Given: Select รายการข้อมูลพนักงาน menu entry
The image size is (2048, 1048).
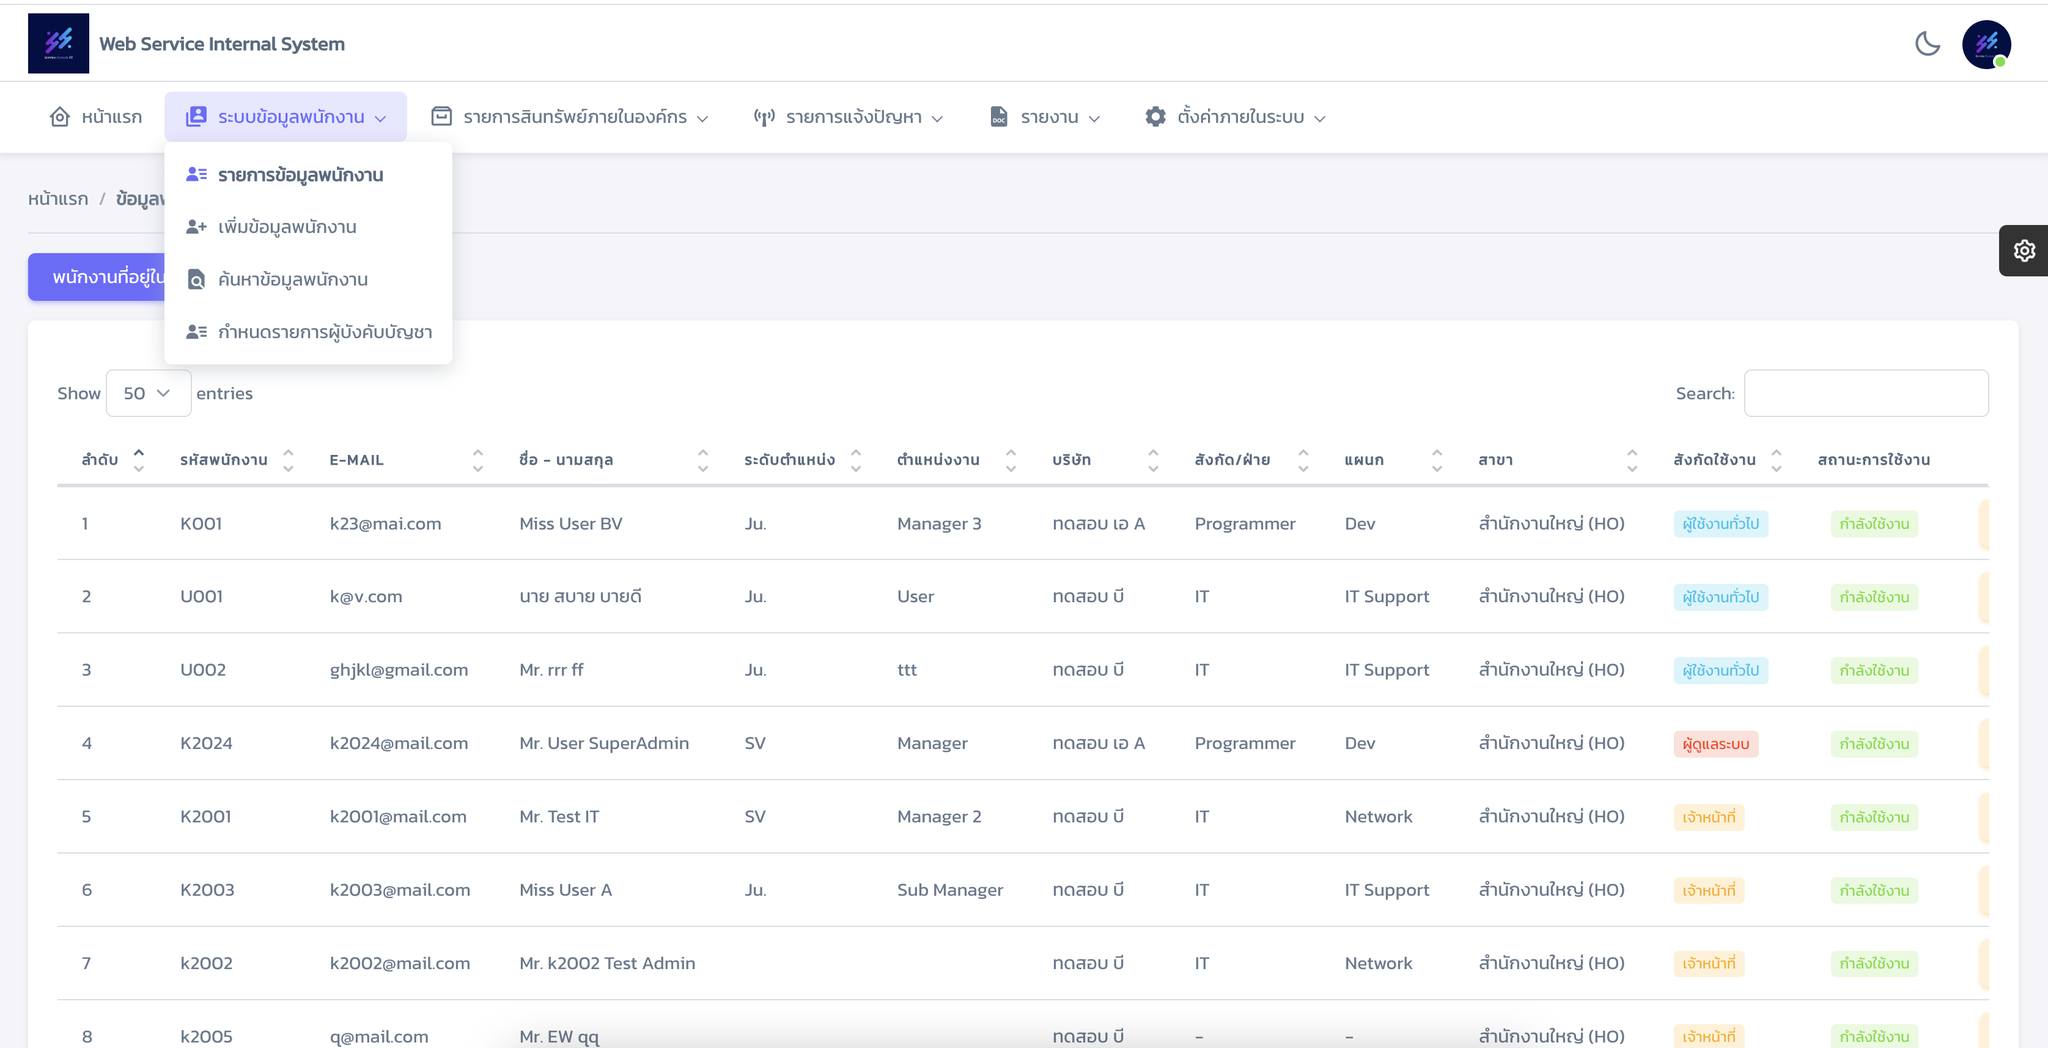Looking at the screenshot, I should click(x=300, y=175).
